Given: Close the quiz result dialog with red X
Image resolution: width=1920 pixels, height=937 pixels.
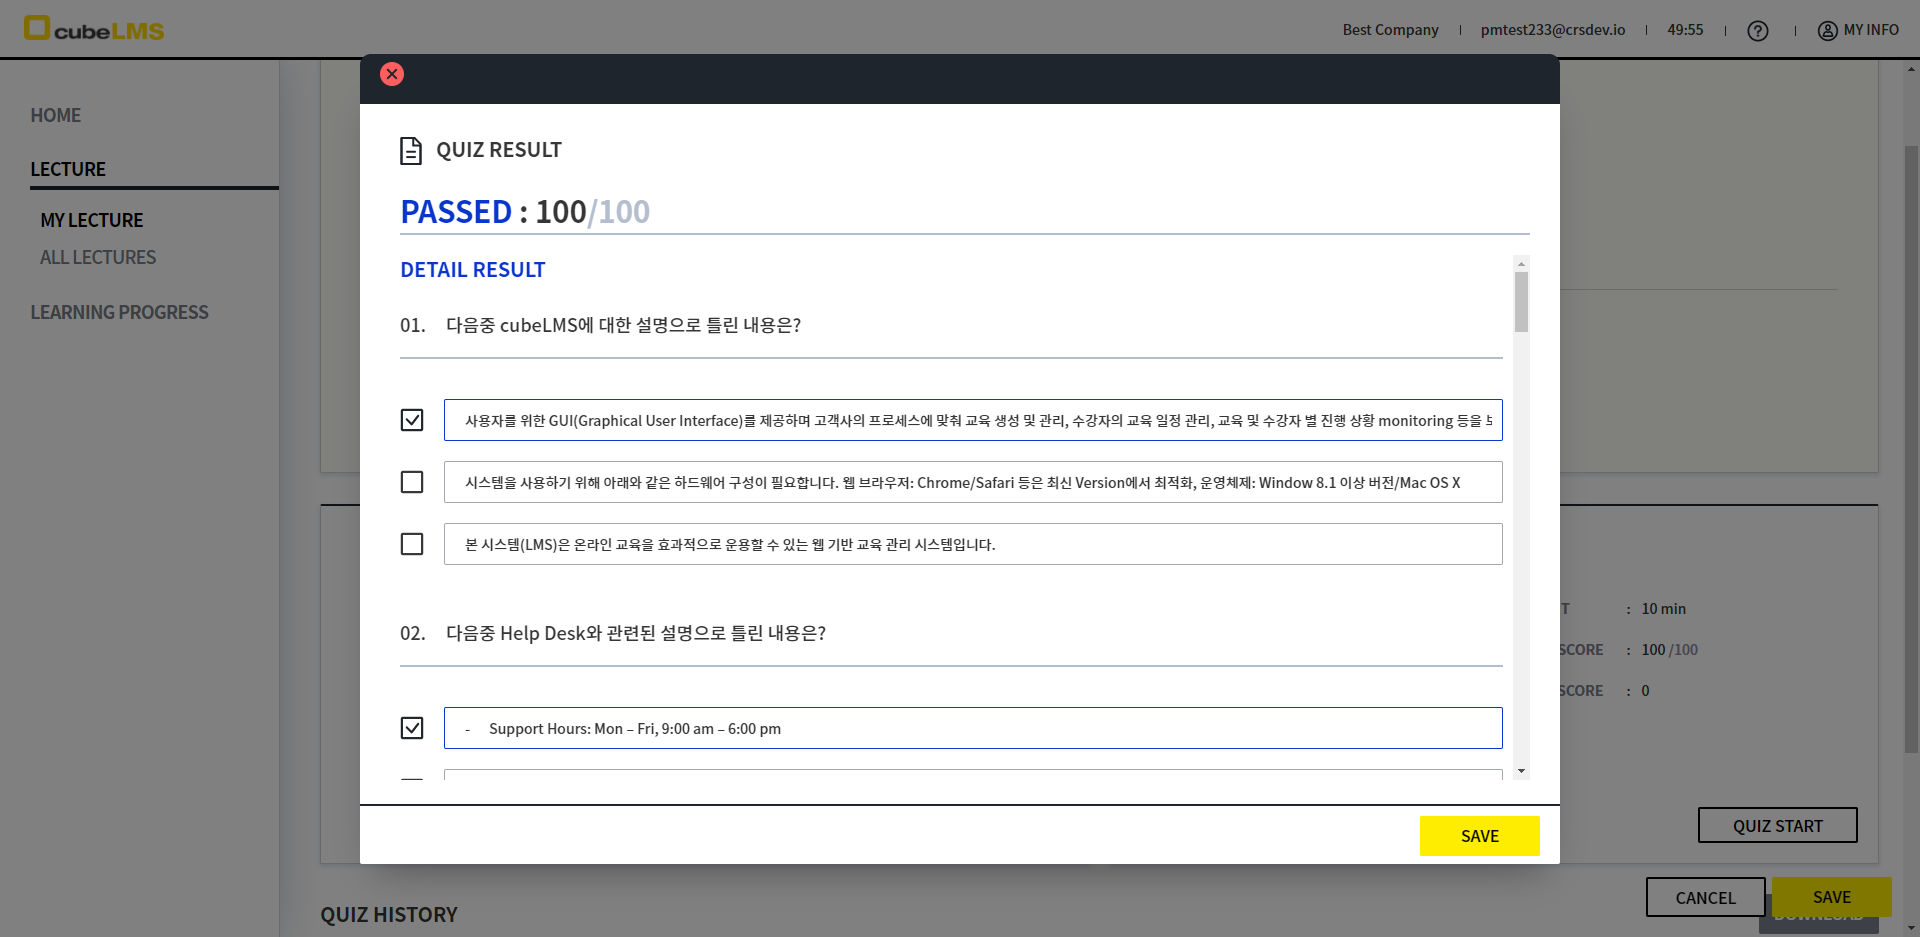Looking at the screenshot, I should click(x=392, y=74).
